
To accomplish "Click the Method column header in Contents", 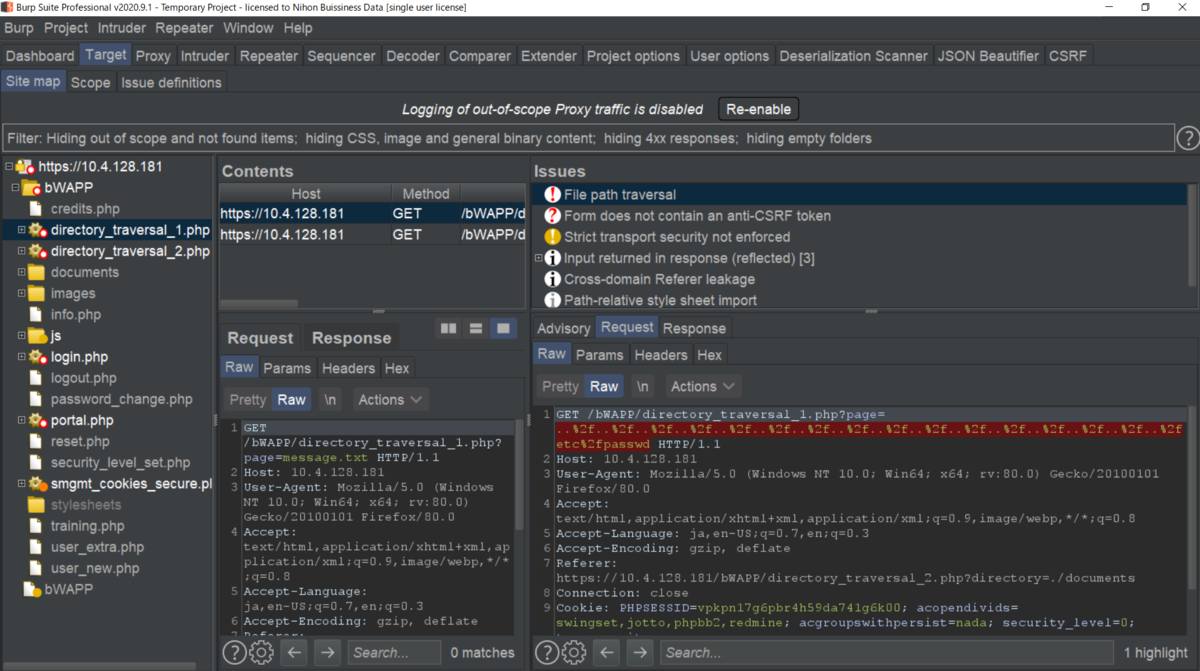I will point(426,194).
